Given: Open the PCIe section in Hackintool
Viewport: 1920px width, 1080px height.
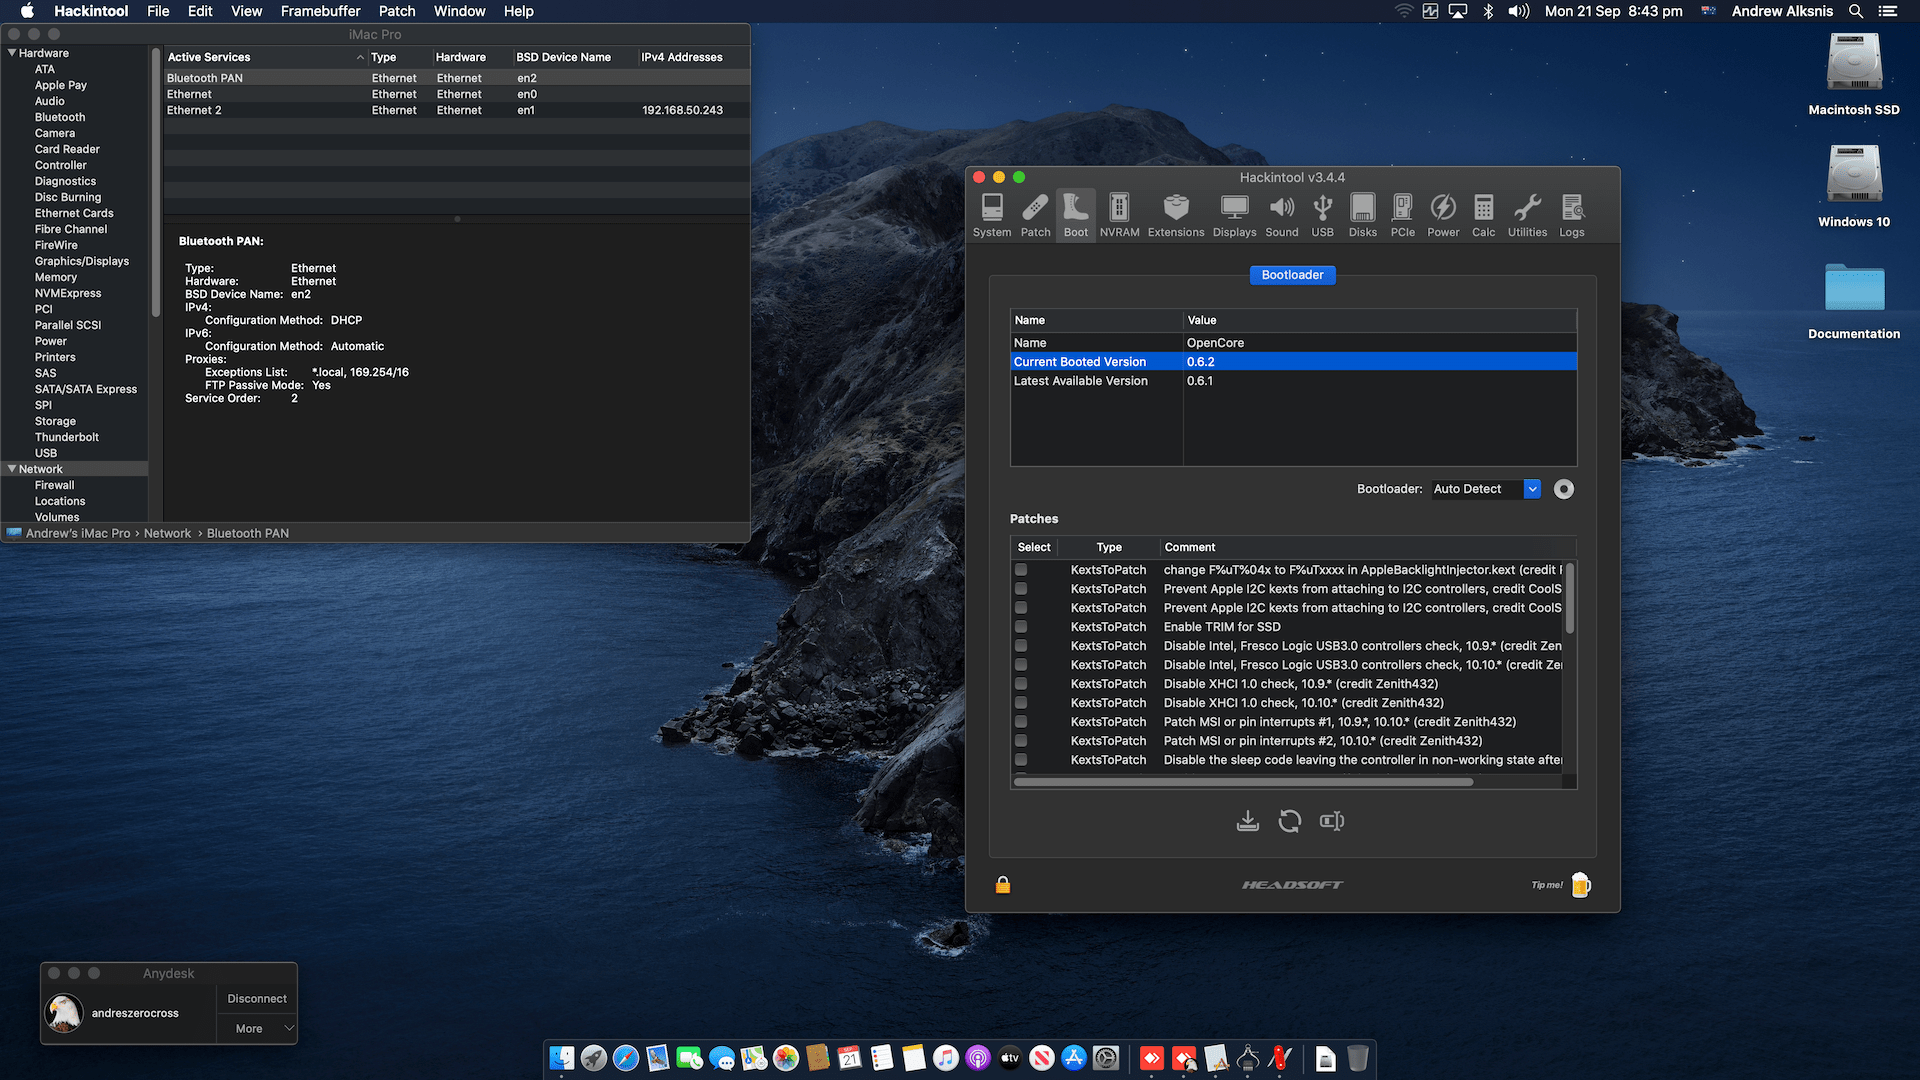Looking at the screenshot, I should 1403,215.
